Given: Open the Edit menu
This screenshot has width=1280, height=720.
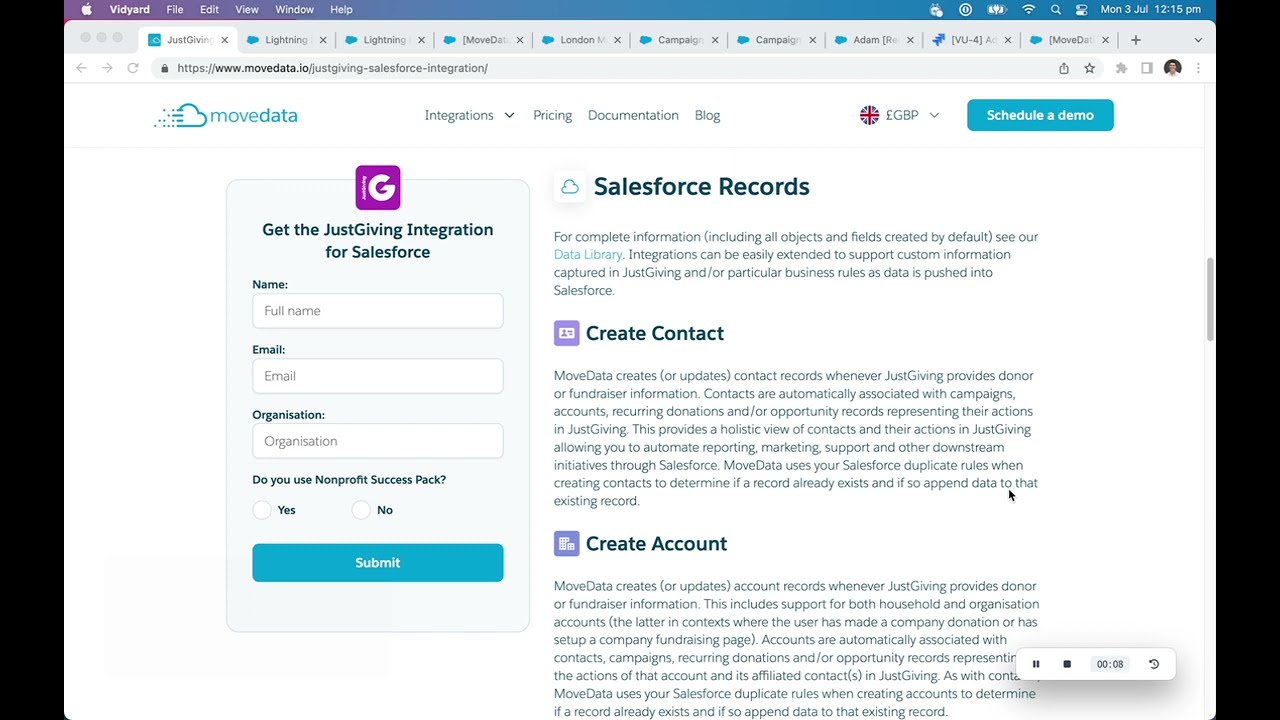Looking at the screenshot, I should [x=209, y=9].
